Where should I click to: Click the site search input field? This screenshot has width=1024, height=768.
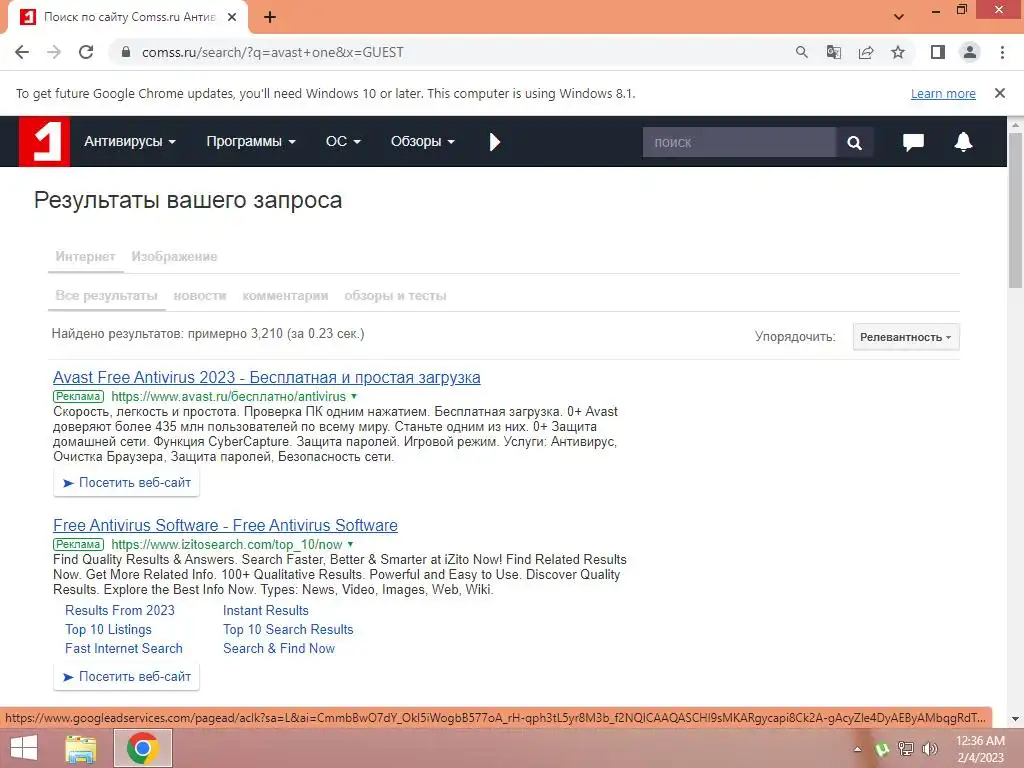tap(739, 142)
